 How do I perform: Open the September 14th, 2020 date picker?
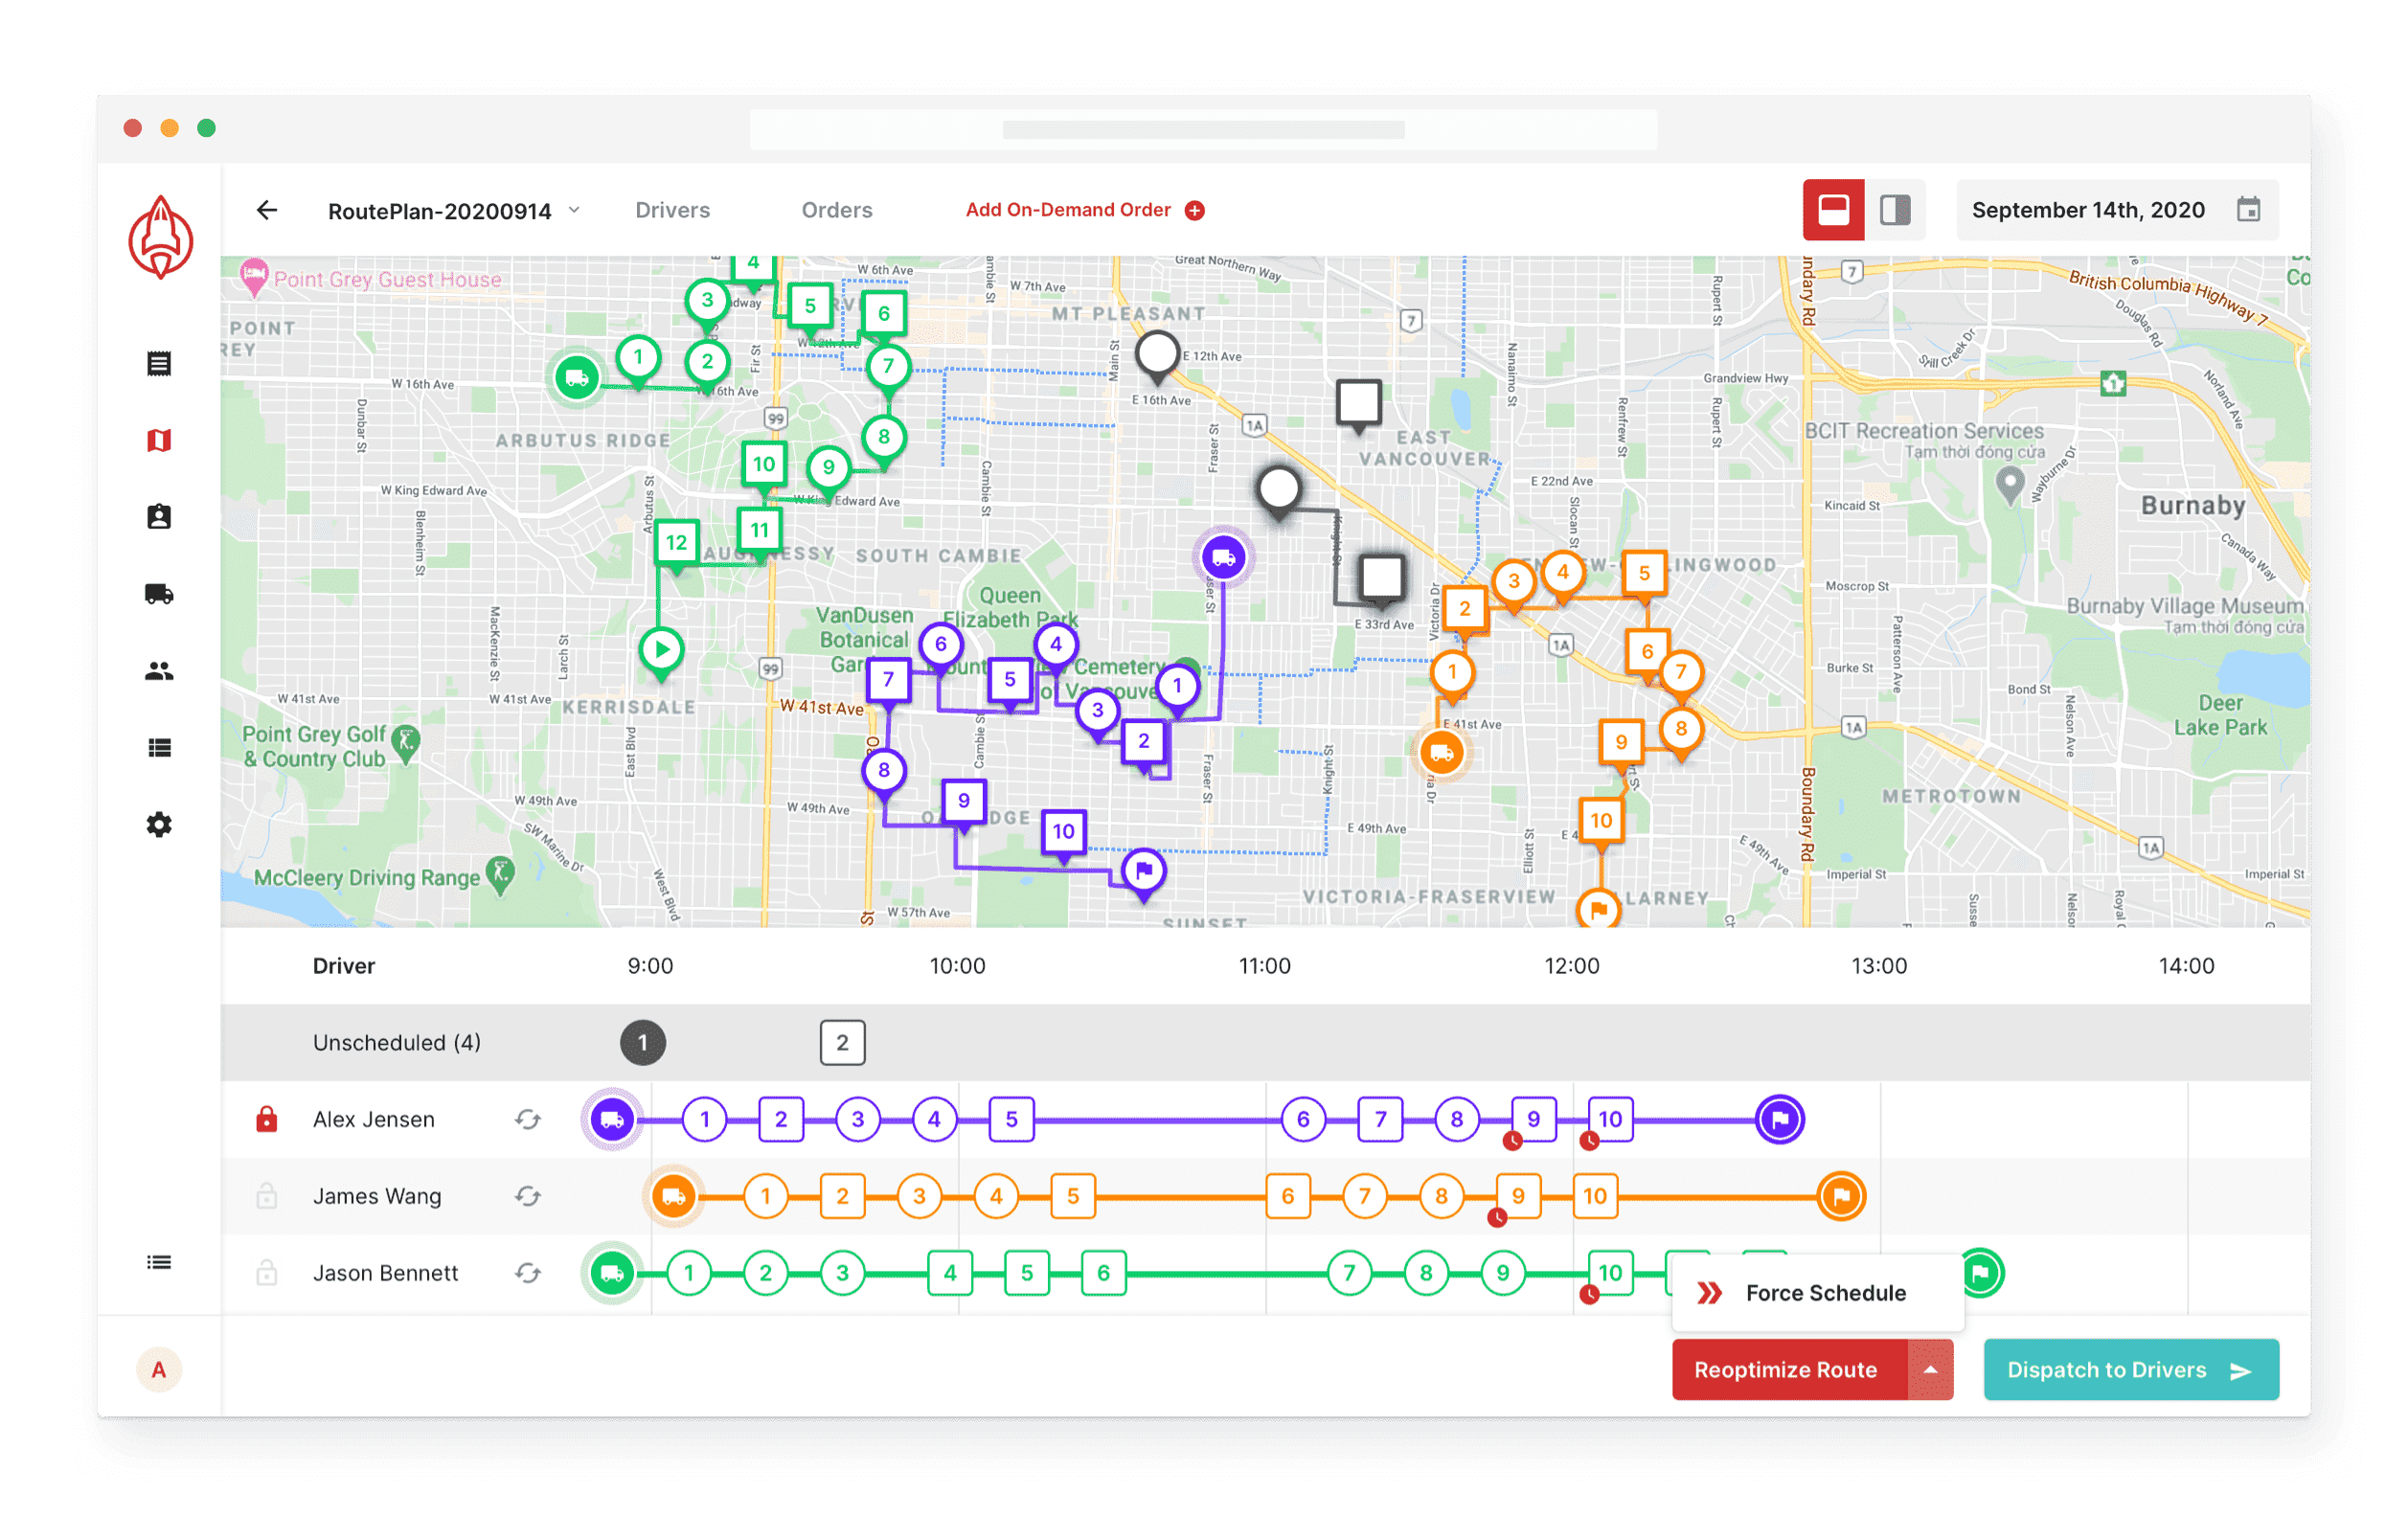pyautogui.click(x=2087, y=210)
